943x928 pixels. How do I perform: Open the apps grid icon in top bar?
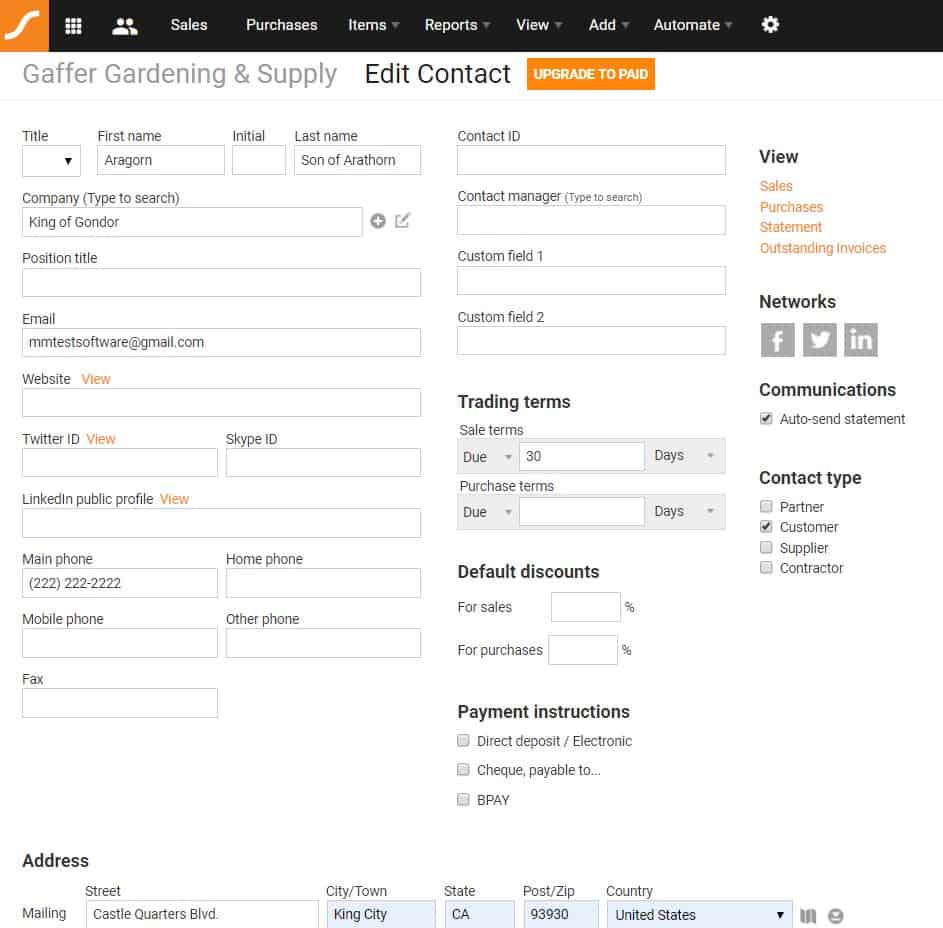point(73,25)
